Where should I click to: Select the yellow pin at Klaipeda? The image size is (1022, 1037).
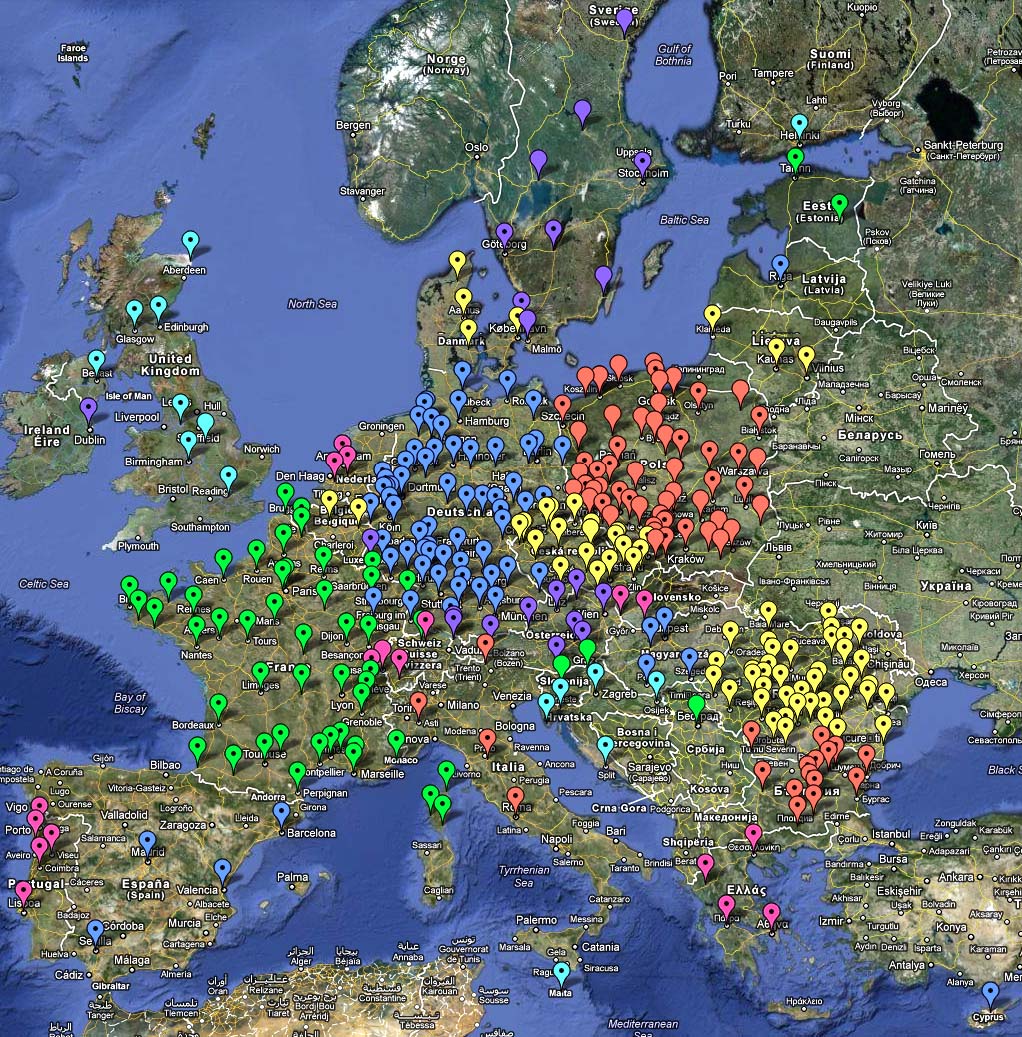pos(712,316)
